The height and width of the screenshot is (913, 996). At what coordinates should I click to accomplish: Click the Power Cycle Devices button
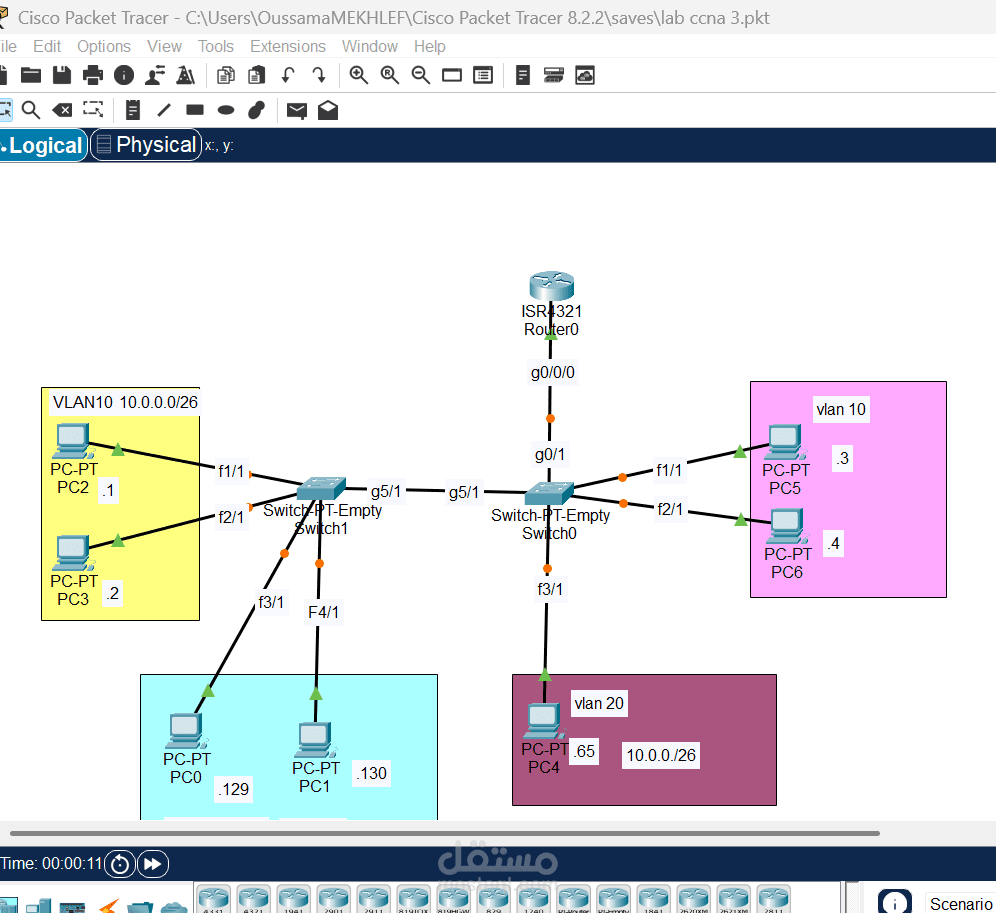[120, 864]
